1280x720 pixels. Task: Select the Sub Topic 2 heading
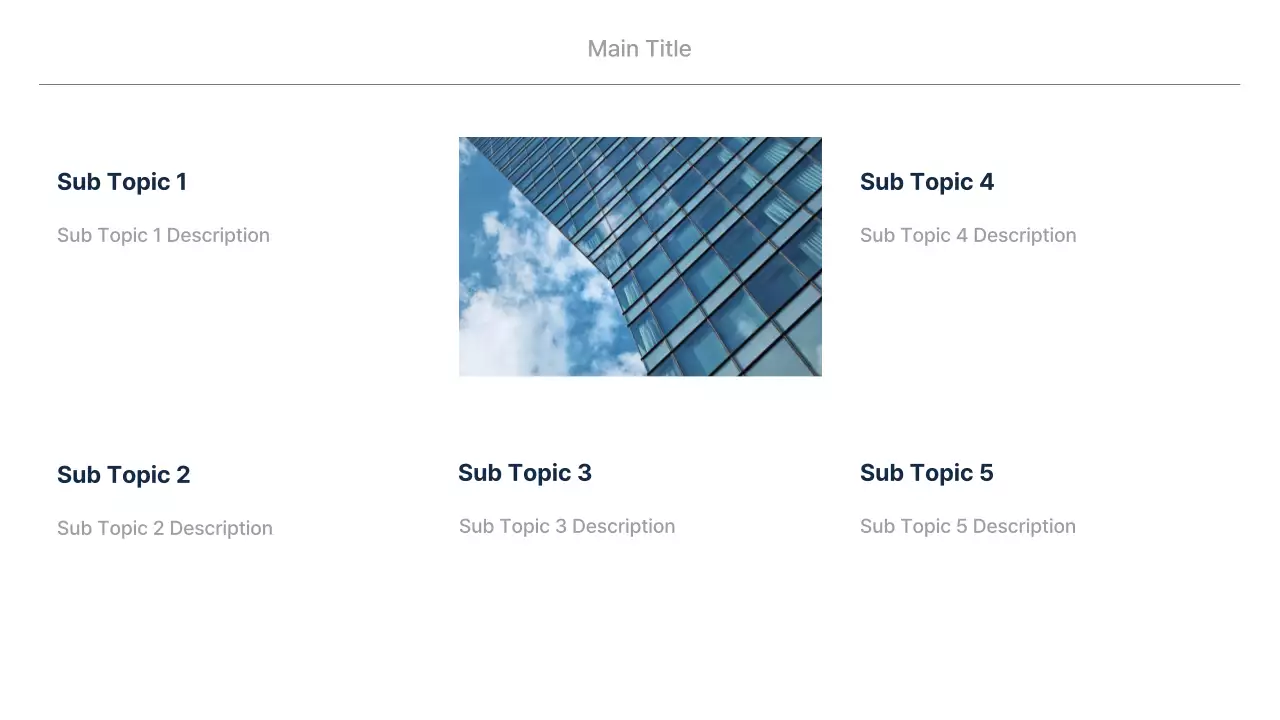(x=123, y=475)
